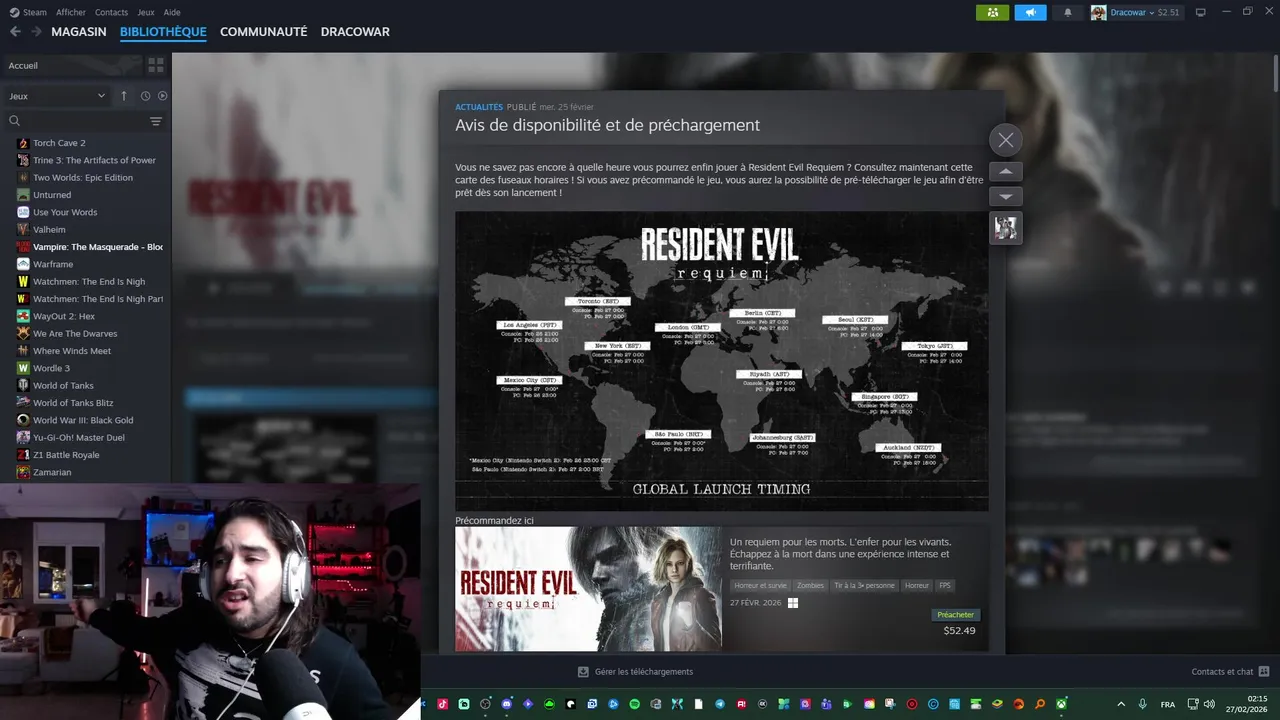Toggle sort order arrow in library sidebar
Viewport: 1280px width, 720px height.
124,96
